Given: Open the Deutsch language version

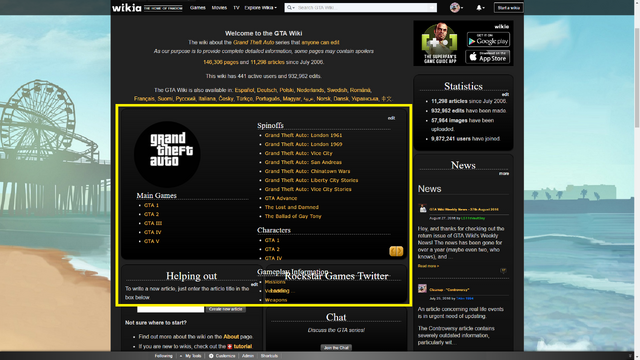Looking at the screenshot, I should tap(267, 90).
